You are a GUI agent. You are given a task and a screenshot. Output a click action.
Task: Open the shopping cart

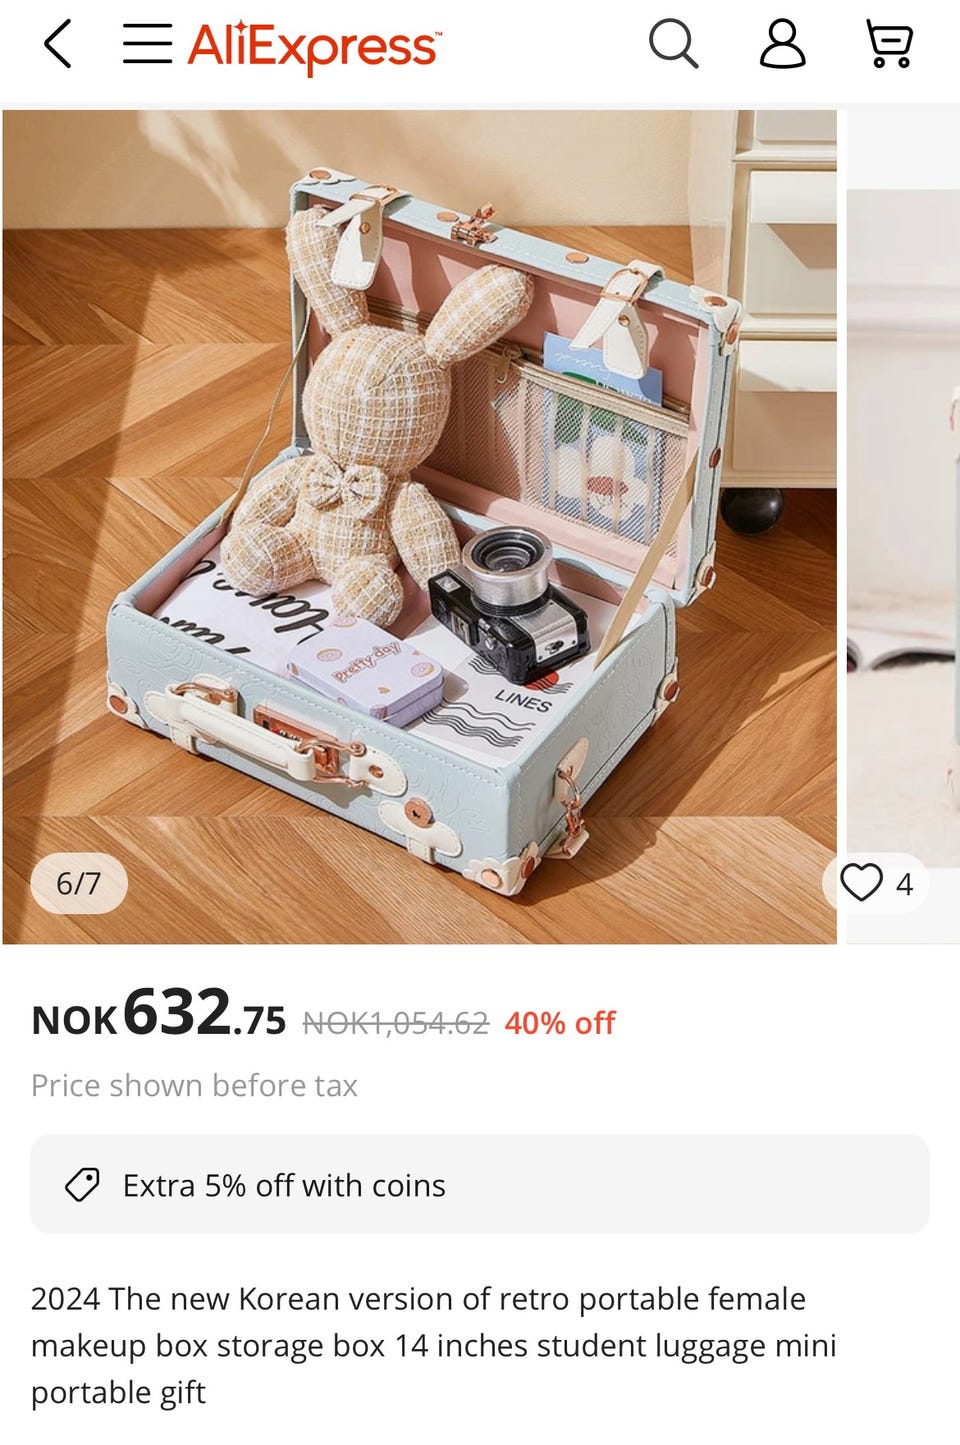pos(889,45)
